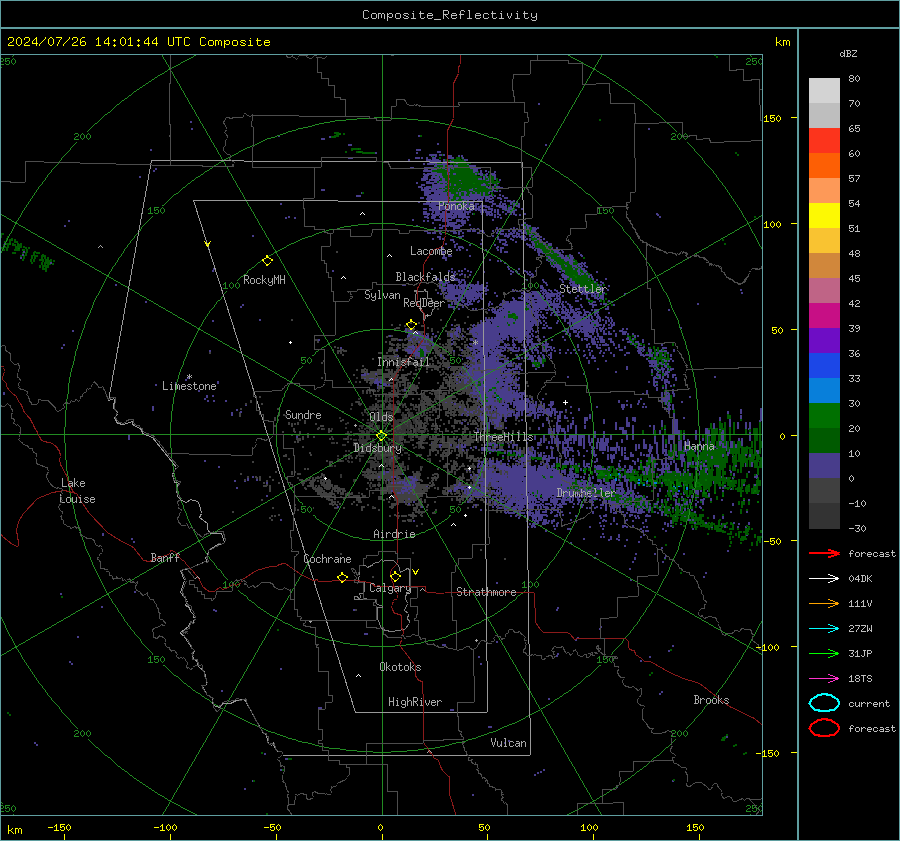The height and width of the screenshot is (841, 900).
Task: Click the 'Calgary' city label
Action: click(x=390, y=588)
